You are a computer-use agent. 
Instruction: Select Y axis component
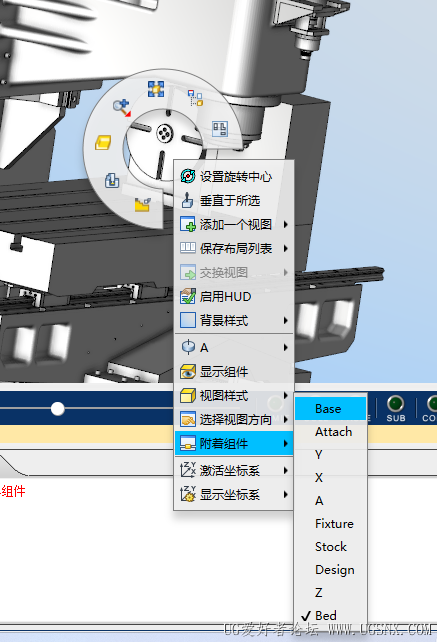pyautogui.click(x=331, y=454)
